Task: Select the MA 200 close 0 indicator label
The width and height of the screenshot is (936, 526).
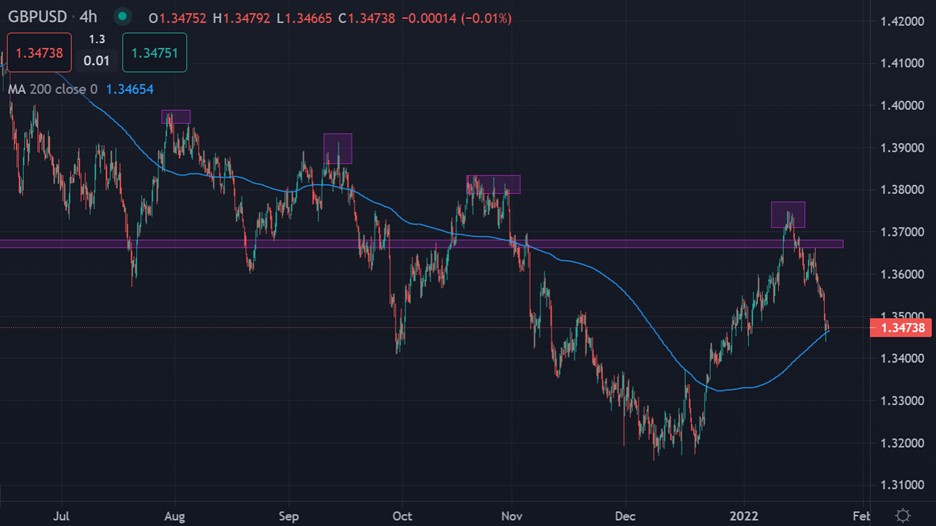Action: coord(53,90)
